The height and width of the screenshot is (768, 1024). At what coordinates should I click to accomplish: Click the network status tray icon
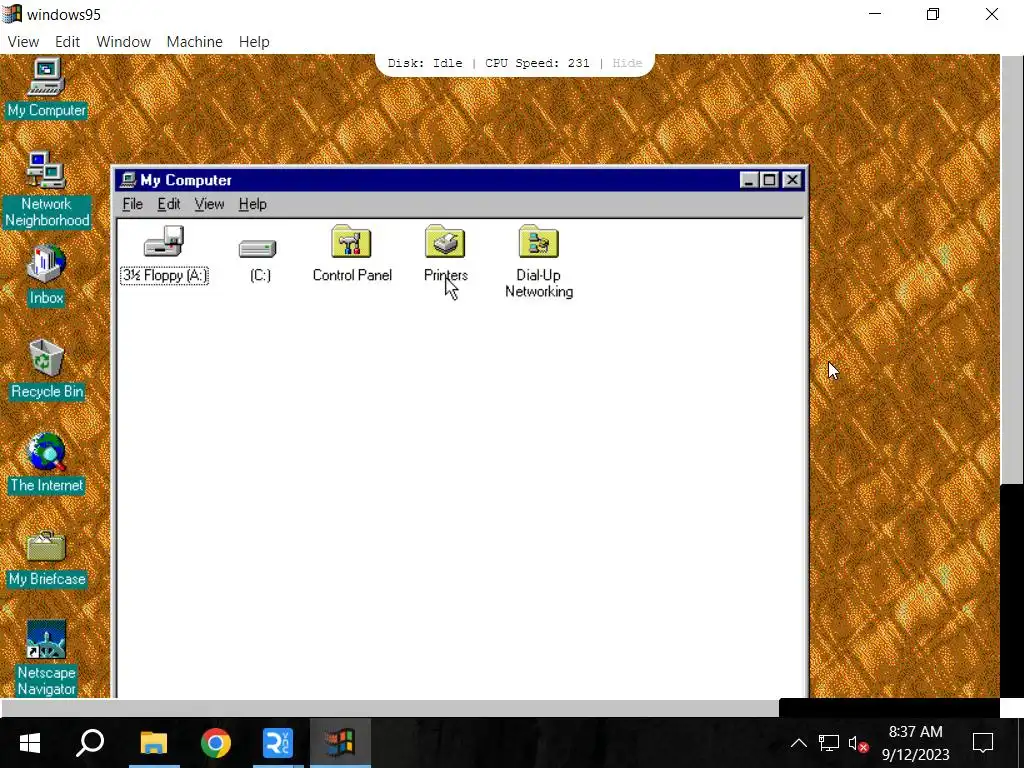pos(829,743)
